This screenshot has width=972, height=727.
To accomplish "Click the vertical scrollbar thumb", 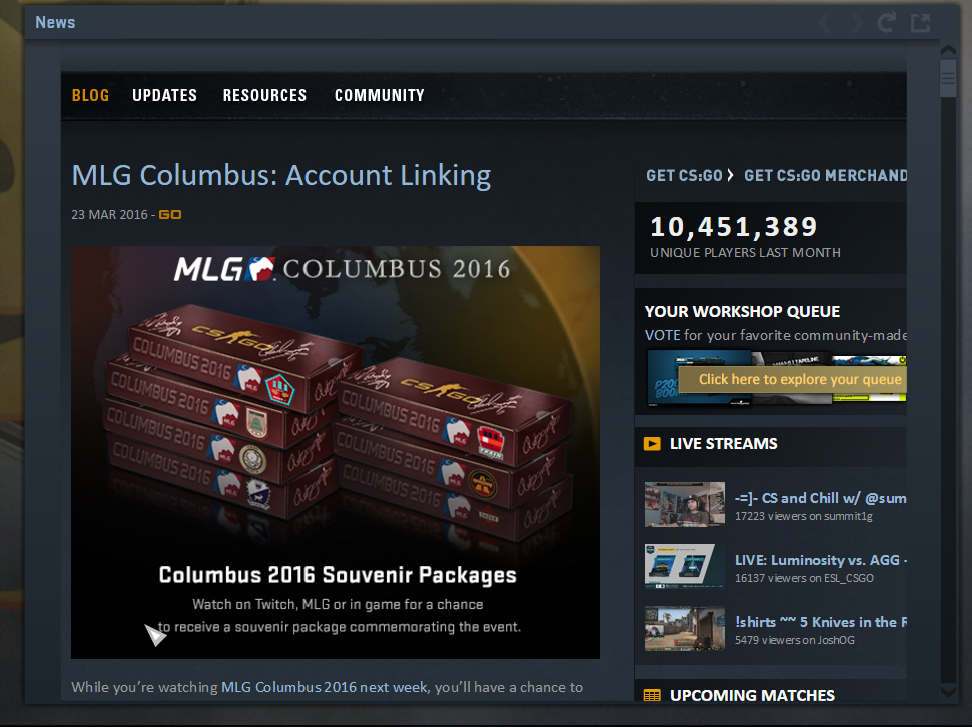I will coord(948,77).
